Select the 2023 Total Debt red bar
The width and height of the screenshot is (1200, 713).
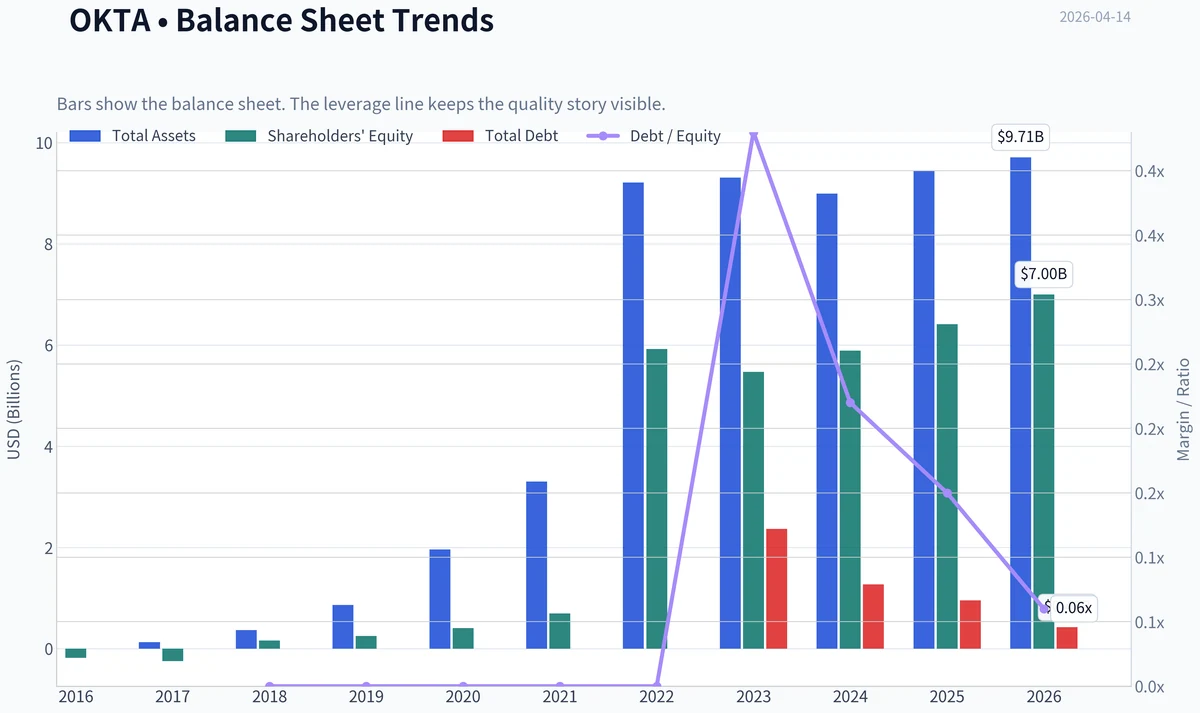pos(777,589)
